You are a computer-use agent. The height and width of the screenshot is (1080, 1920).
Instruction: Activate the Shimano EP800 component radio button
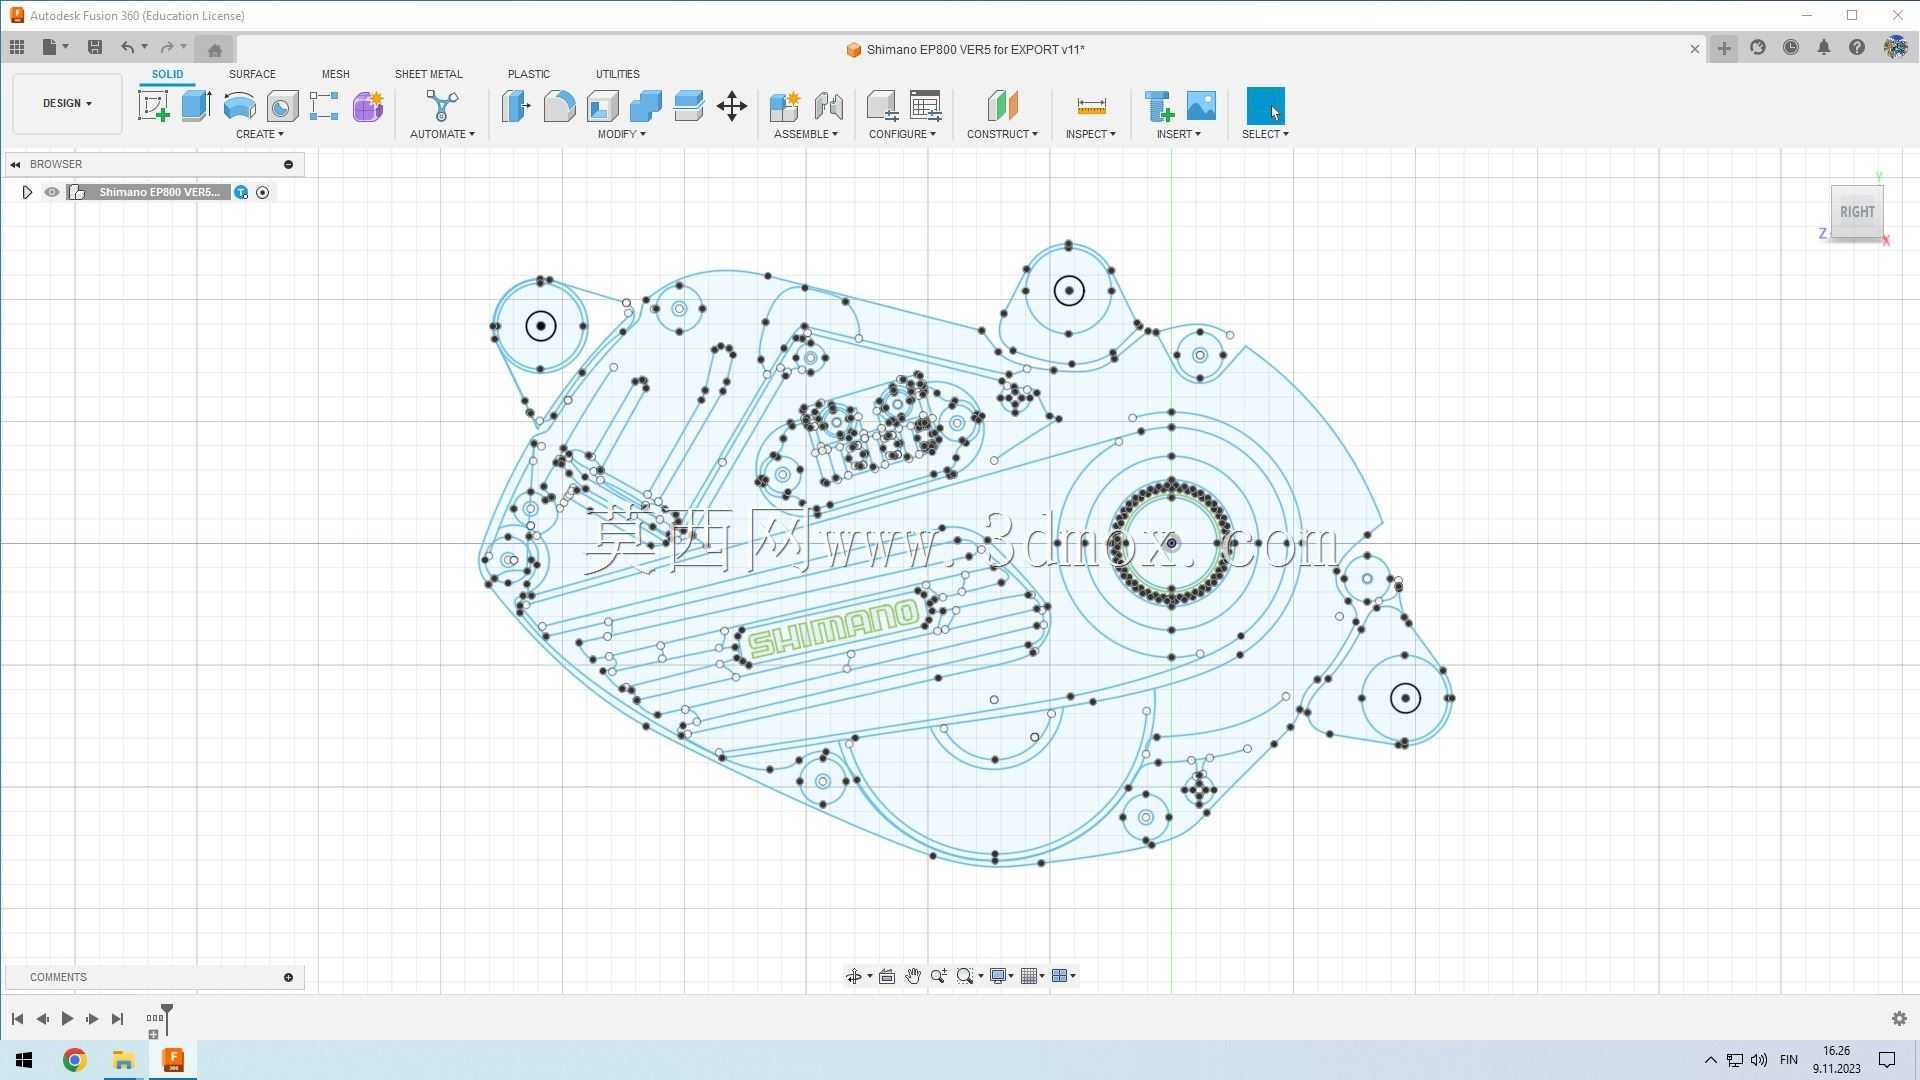pos(263,192)
